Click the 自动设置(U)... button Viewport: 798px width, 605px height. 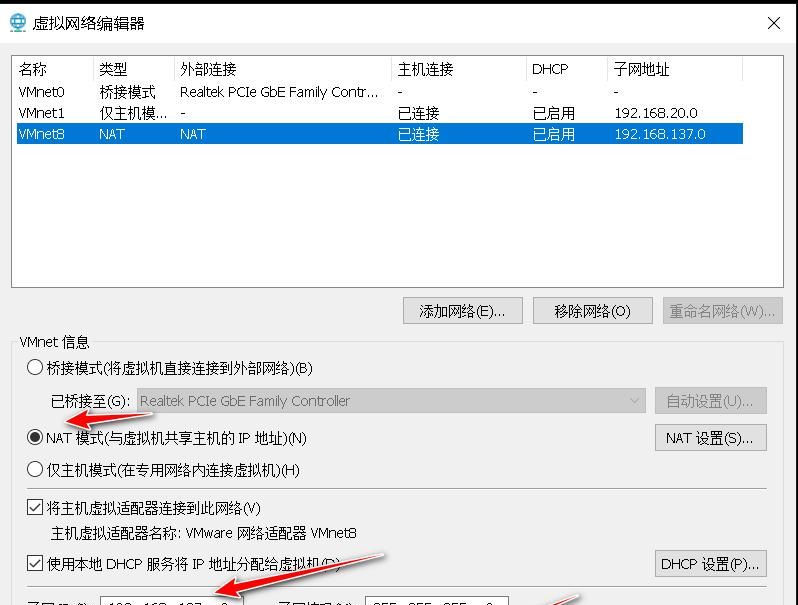coord(710,401)
